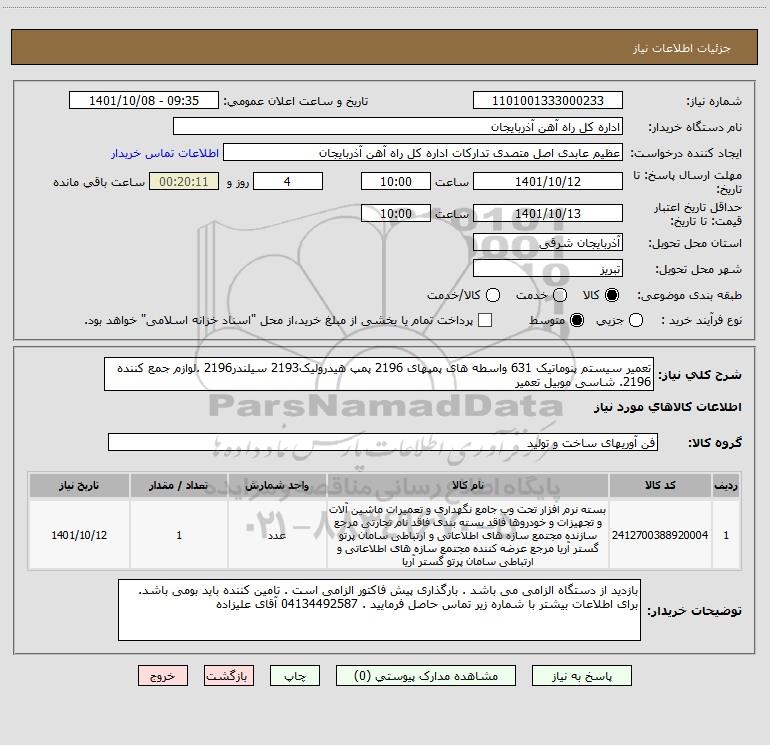This screenshot has height=745, width=770.
Task: Click product code 2412700388920004 cell
Action: [x=660, y=535]
